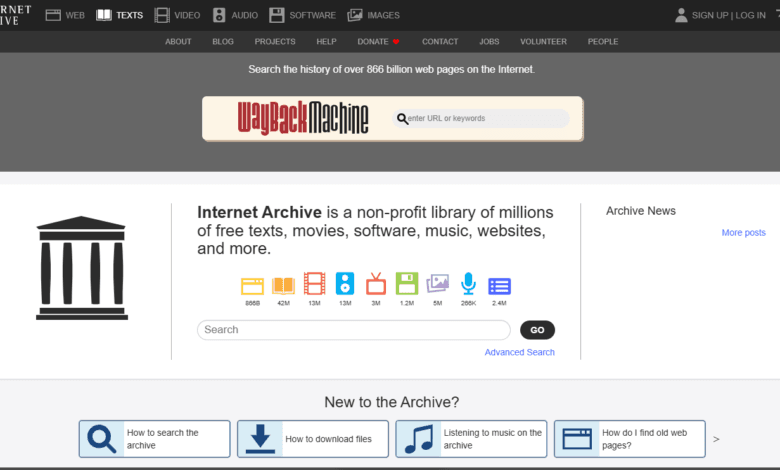Click the magnifier icon on search help card
The image size is (780, 470).
click(101, 439)
